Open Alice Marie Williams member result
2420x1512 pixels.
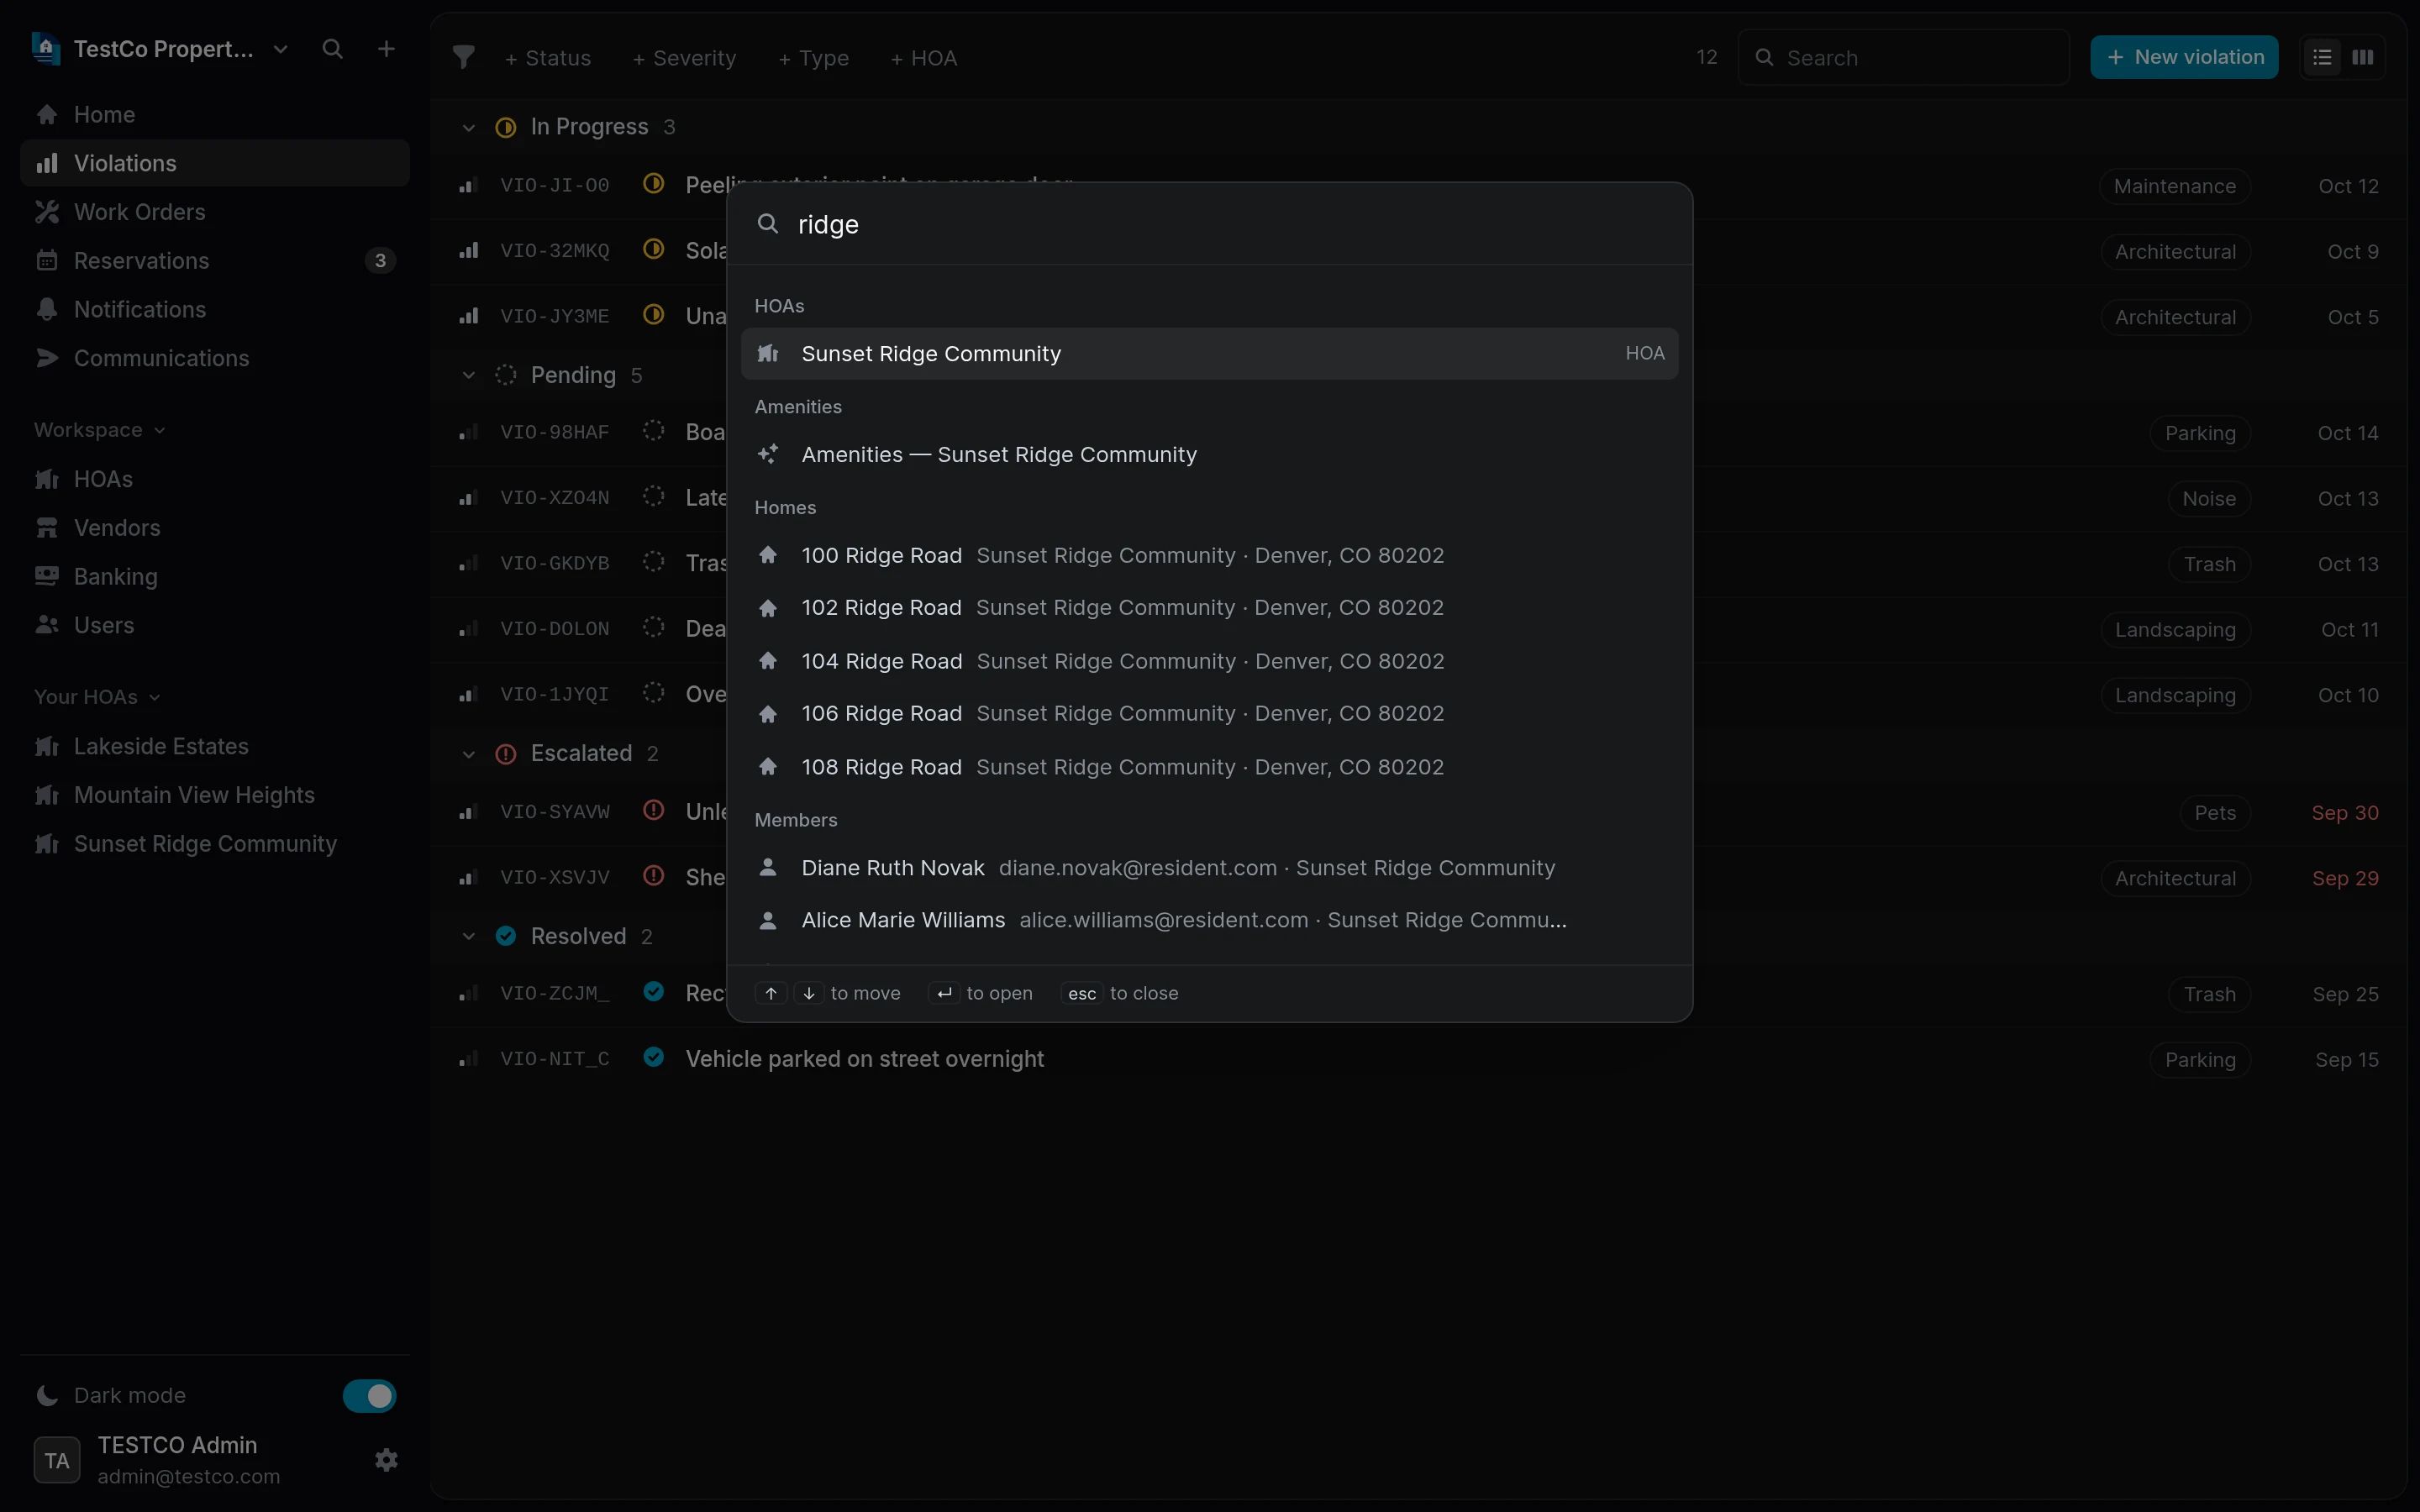tap(1209, 920)
